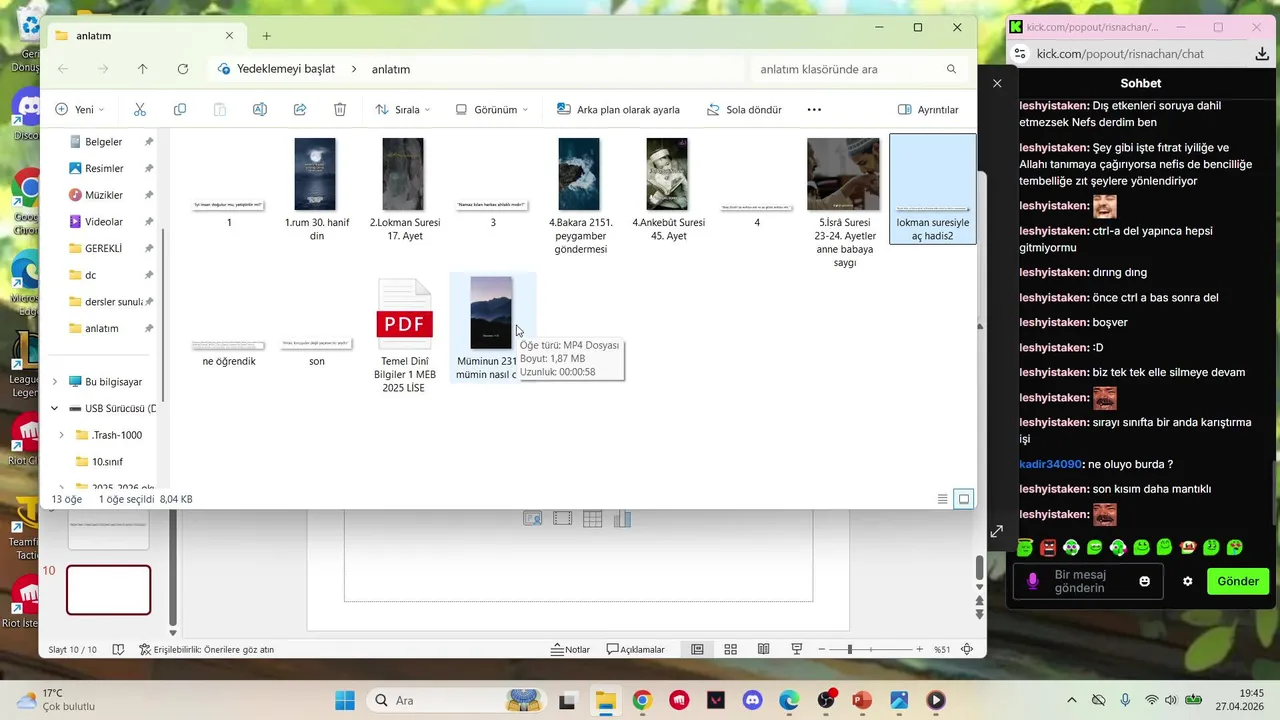Click the search magnifier icon in Explorer
This screenshot has width=1280, height=720.
(951, 69)
